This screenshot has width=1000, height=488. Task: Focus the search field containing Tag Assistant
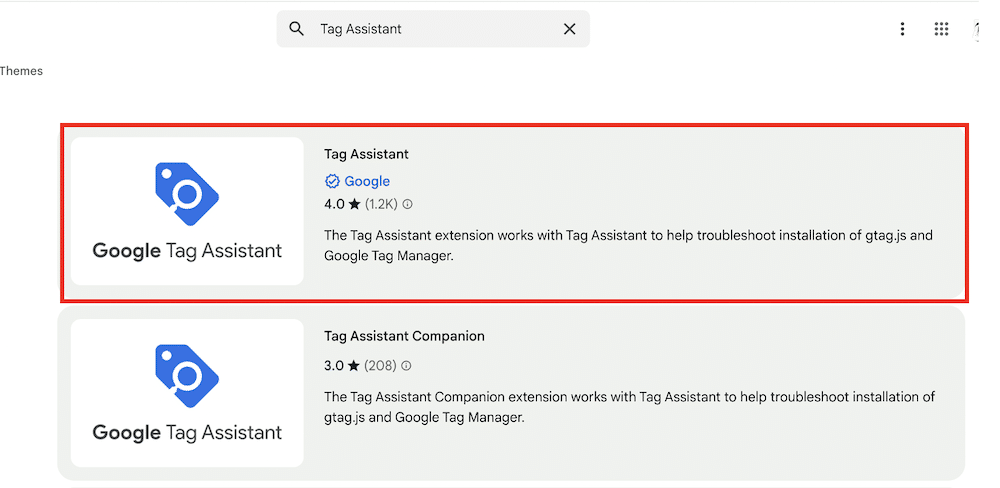tap(433, 29)
